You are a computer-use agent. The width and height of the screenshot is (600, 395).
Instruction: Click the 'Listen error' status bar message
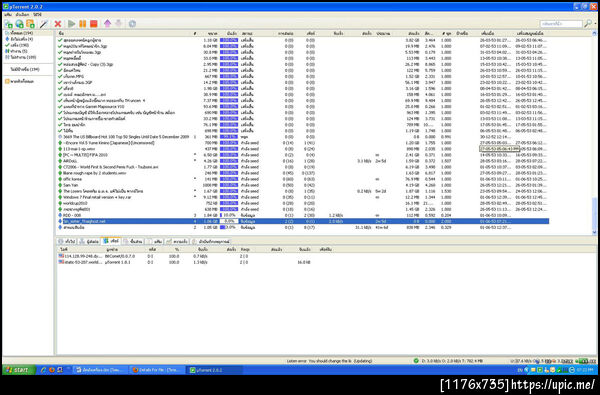tap(329, 361)
